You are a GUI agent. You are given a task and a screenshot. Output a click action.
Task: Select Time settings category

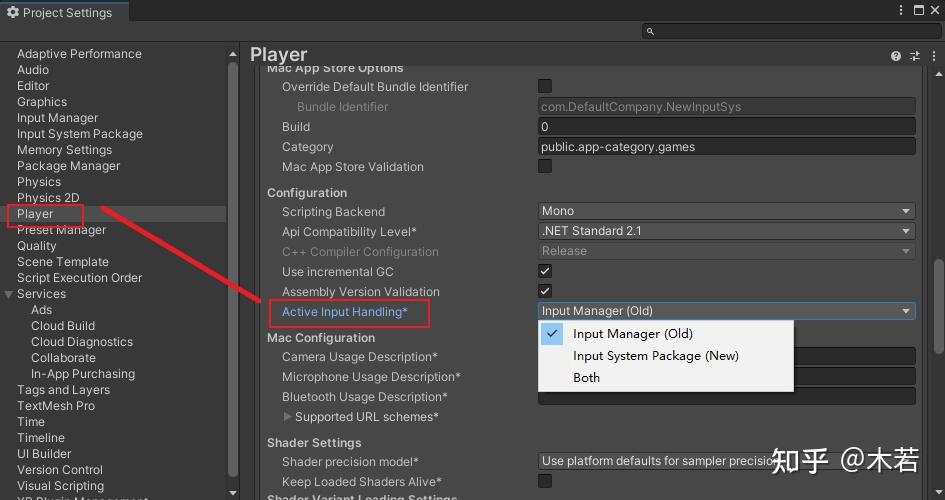click(x=31, y=422)
